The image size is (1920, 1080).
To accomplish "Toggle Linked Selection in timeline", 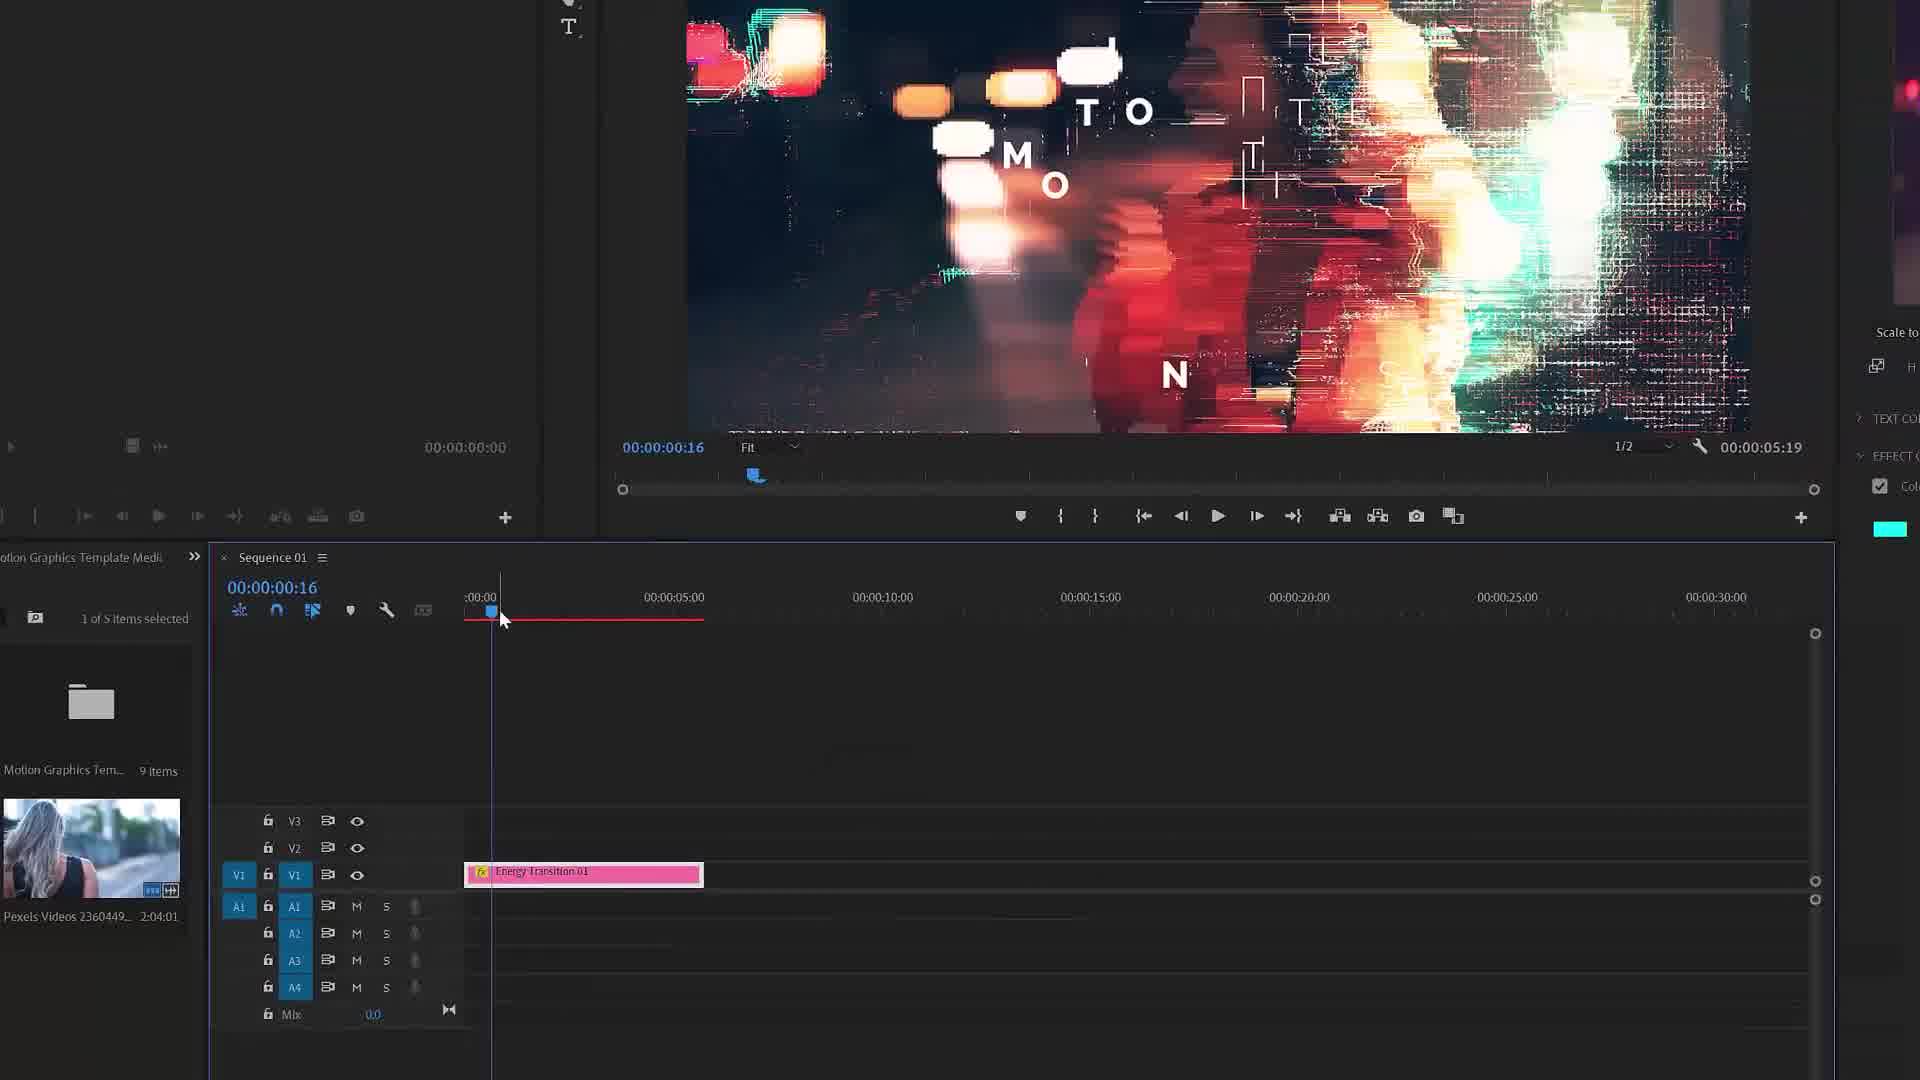I will (x=313, y=610).
